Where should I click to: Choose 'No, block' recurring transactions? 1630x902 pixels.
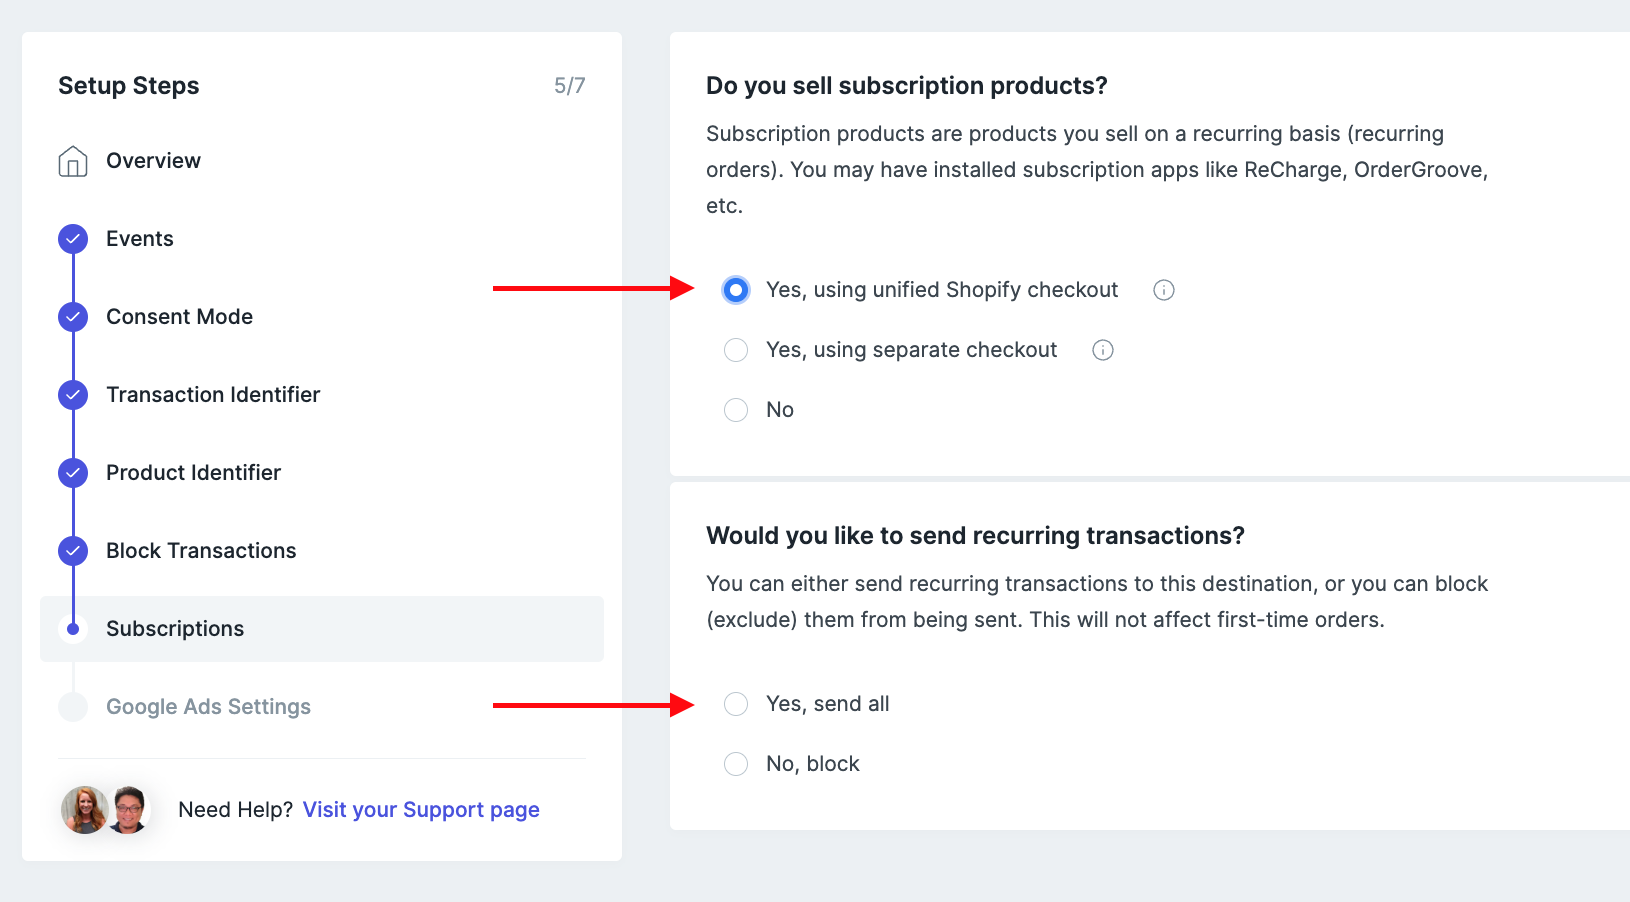[736, 764]
